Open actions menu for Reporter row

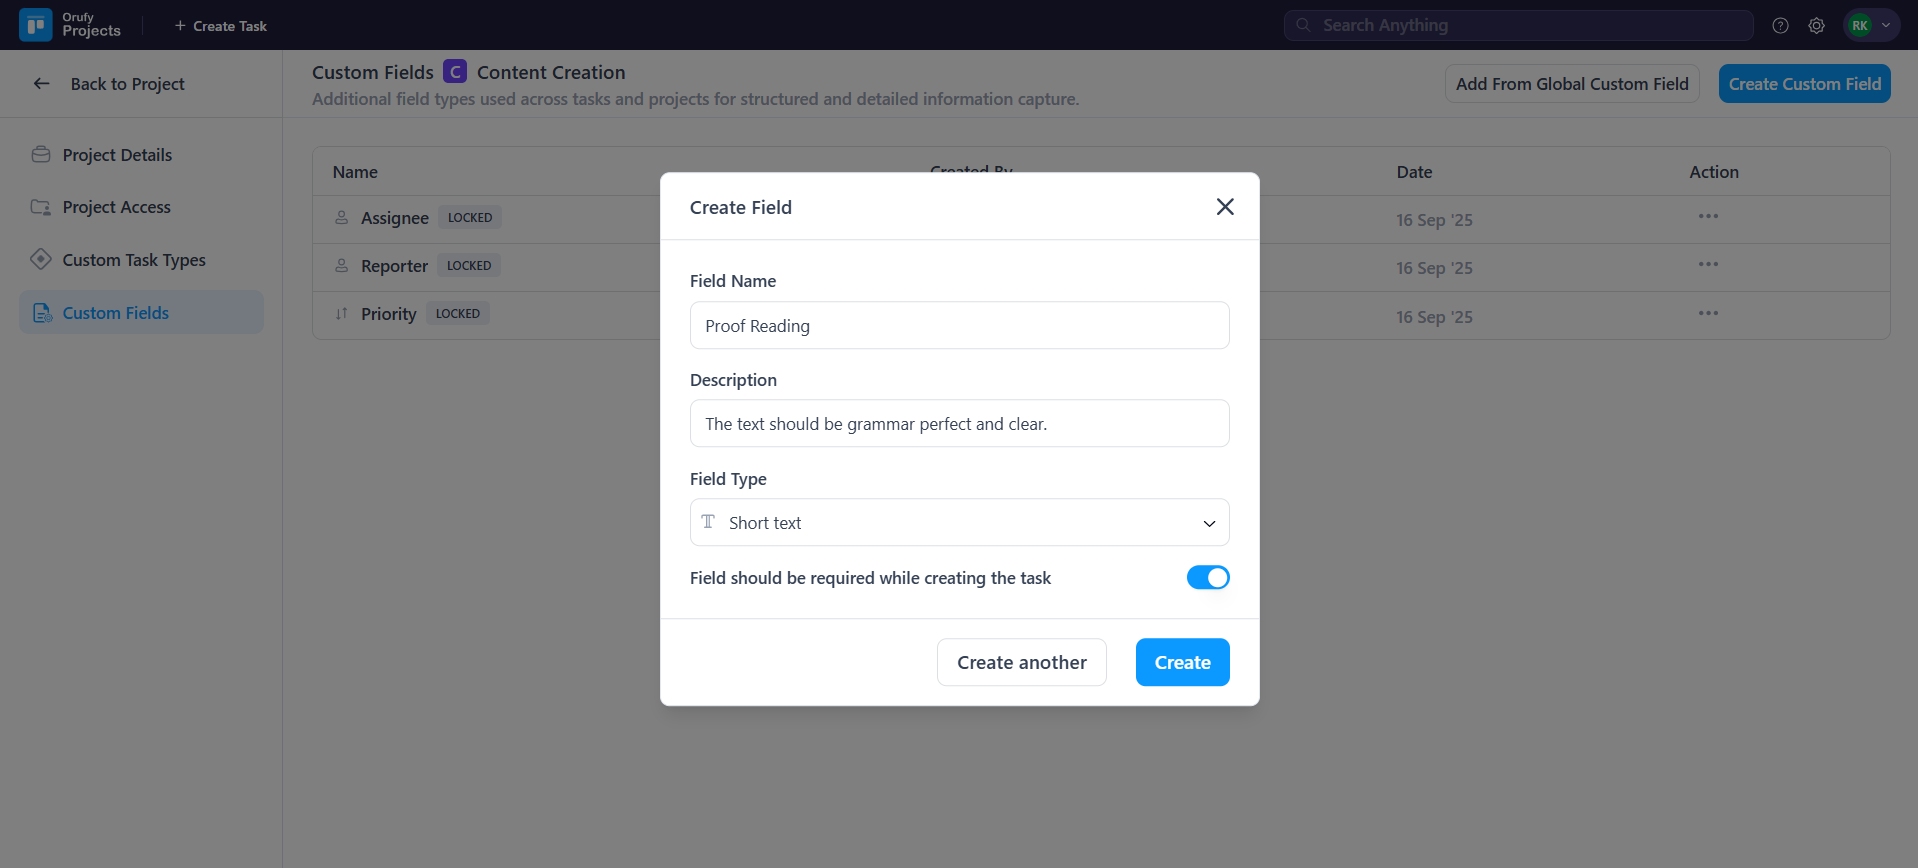tap(1708, 265)
